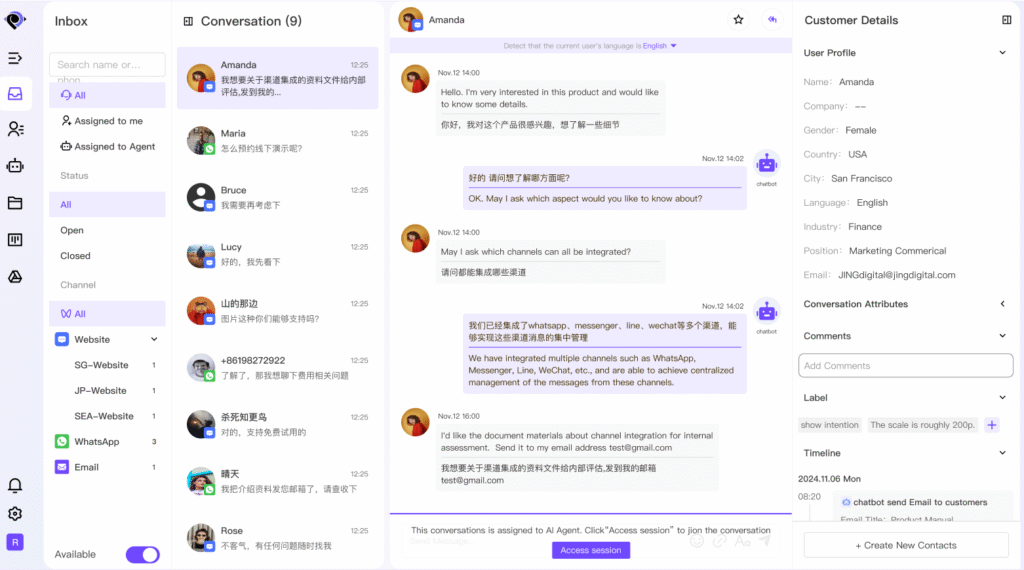Click Create New Contacts button
The height and width of the screenshot is (570, 1024).
point(906,545)
